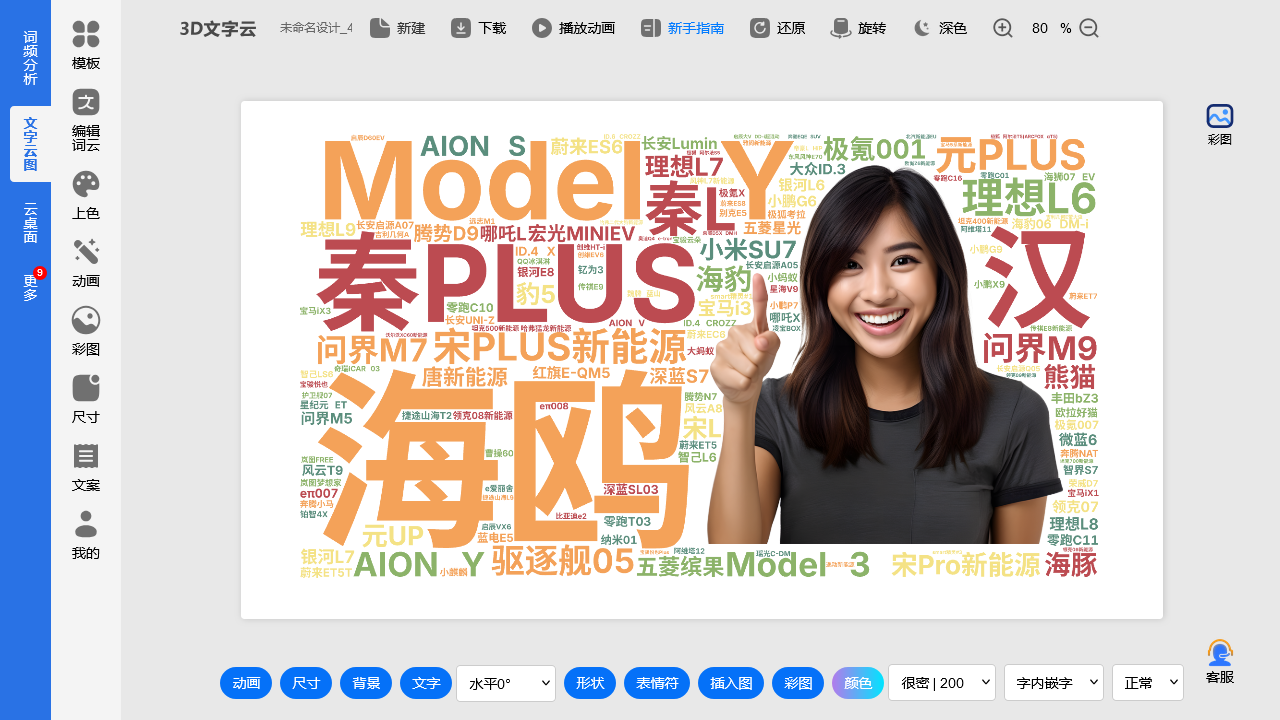This screenshot has width=1280, height=720.
Task: Click the word 五菱缤果 in the cloud
Action: coord(680,568)
